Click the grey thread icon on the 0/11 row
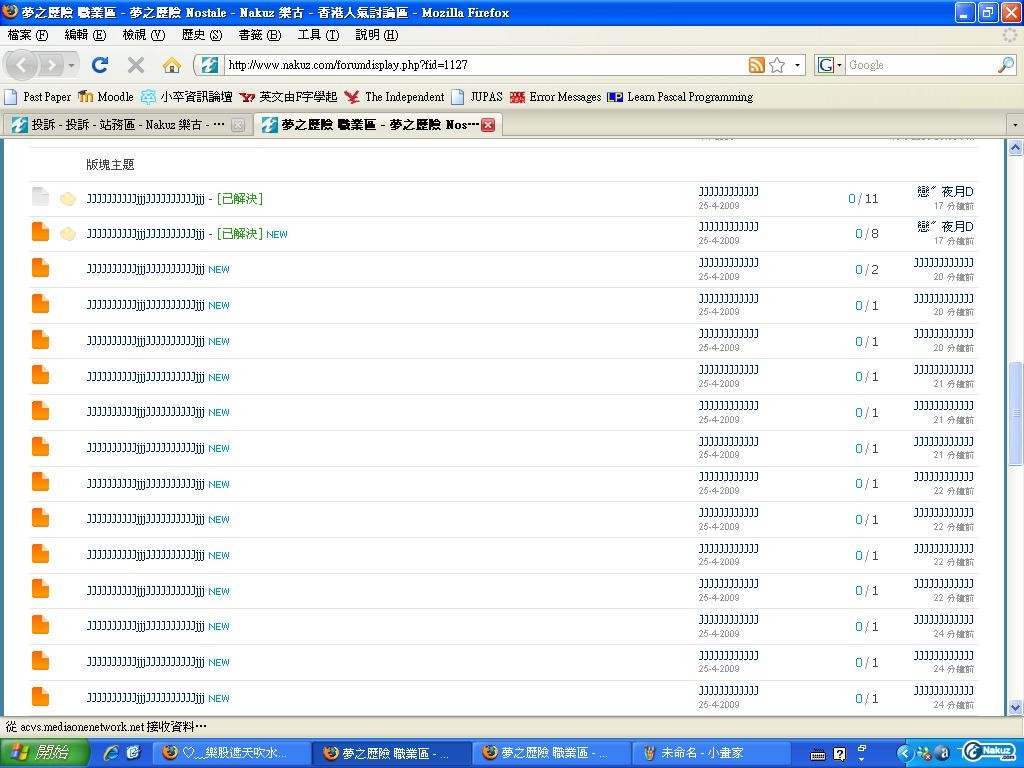This screenshot has height=768, width=1024. pos(40,197)
